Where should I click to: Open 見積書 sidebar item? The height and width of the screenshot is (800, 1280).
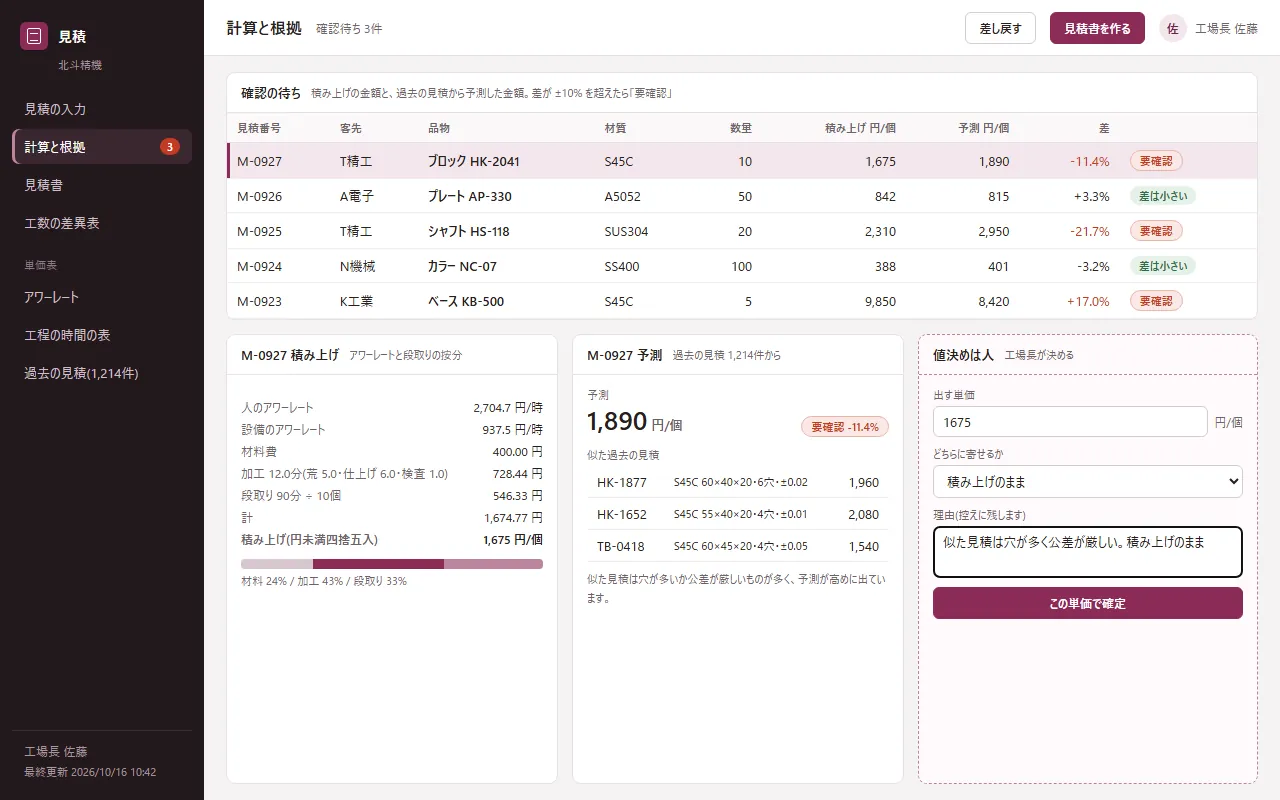102,185
